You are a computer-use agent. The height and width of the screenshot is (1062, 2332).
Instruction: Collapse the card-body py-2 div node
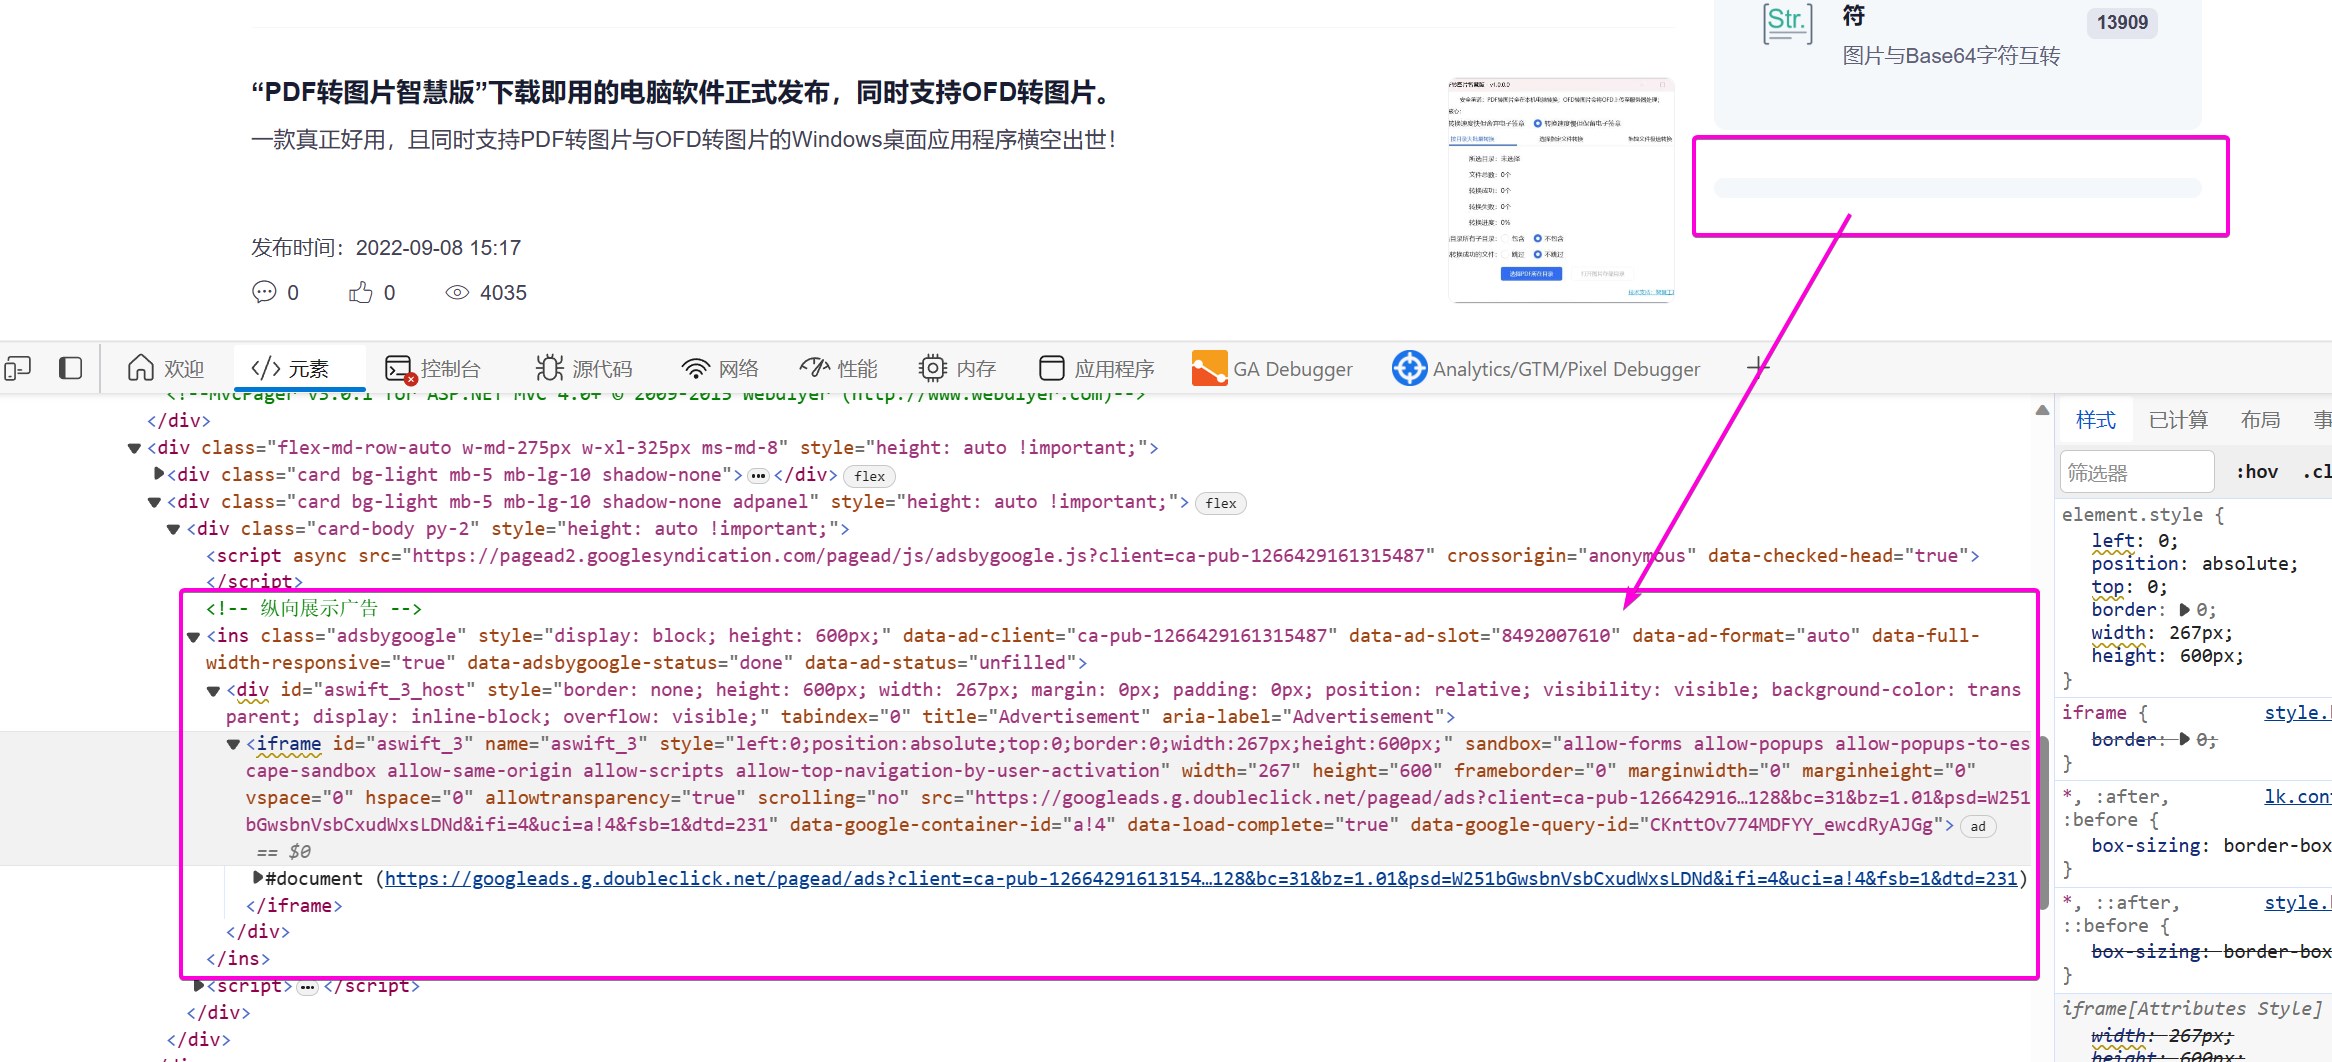173,529
